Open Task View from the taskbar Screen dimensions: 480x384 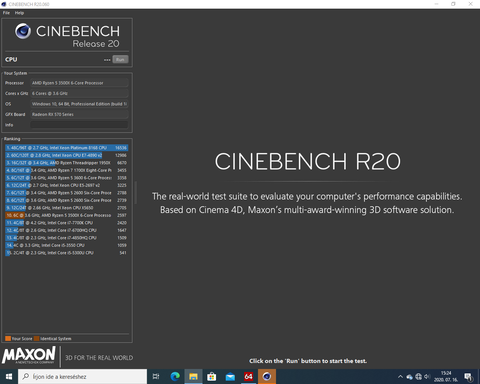(156, 377)
